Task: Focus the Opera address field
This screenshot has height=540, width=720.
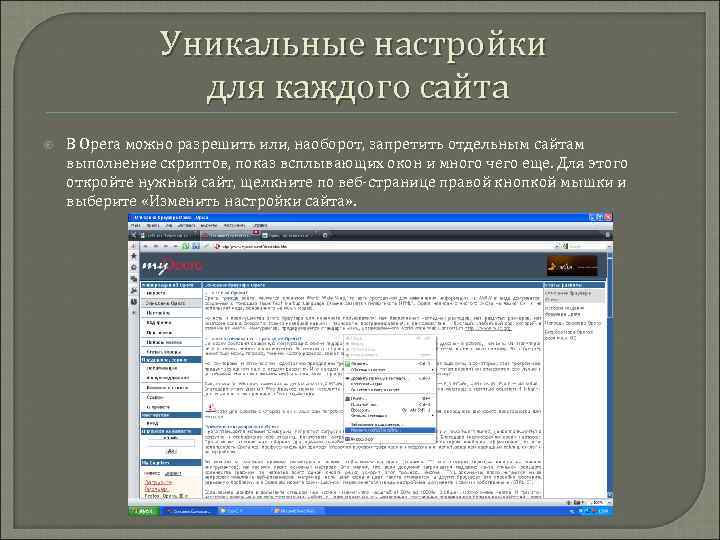Action: [386, 246]
